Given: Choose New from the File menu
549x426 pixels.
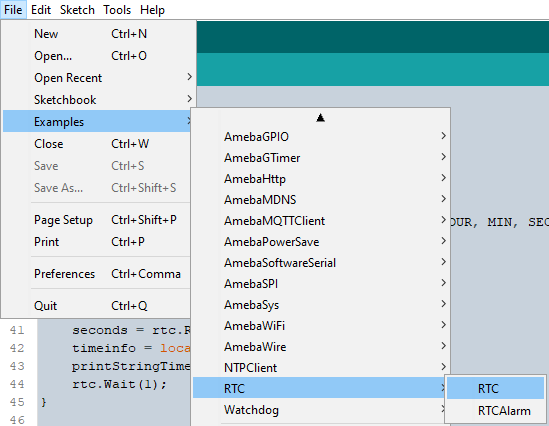Looking at the screenshot, I should click(97, 34).
